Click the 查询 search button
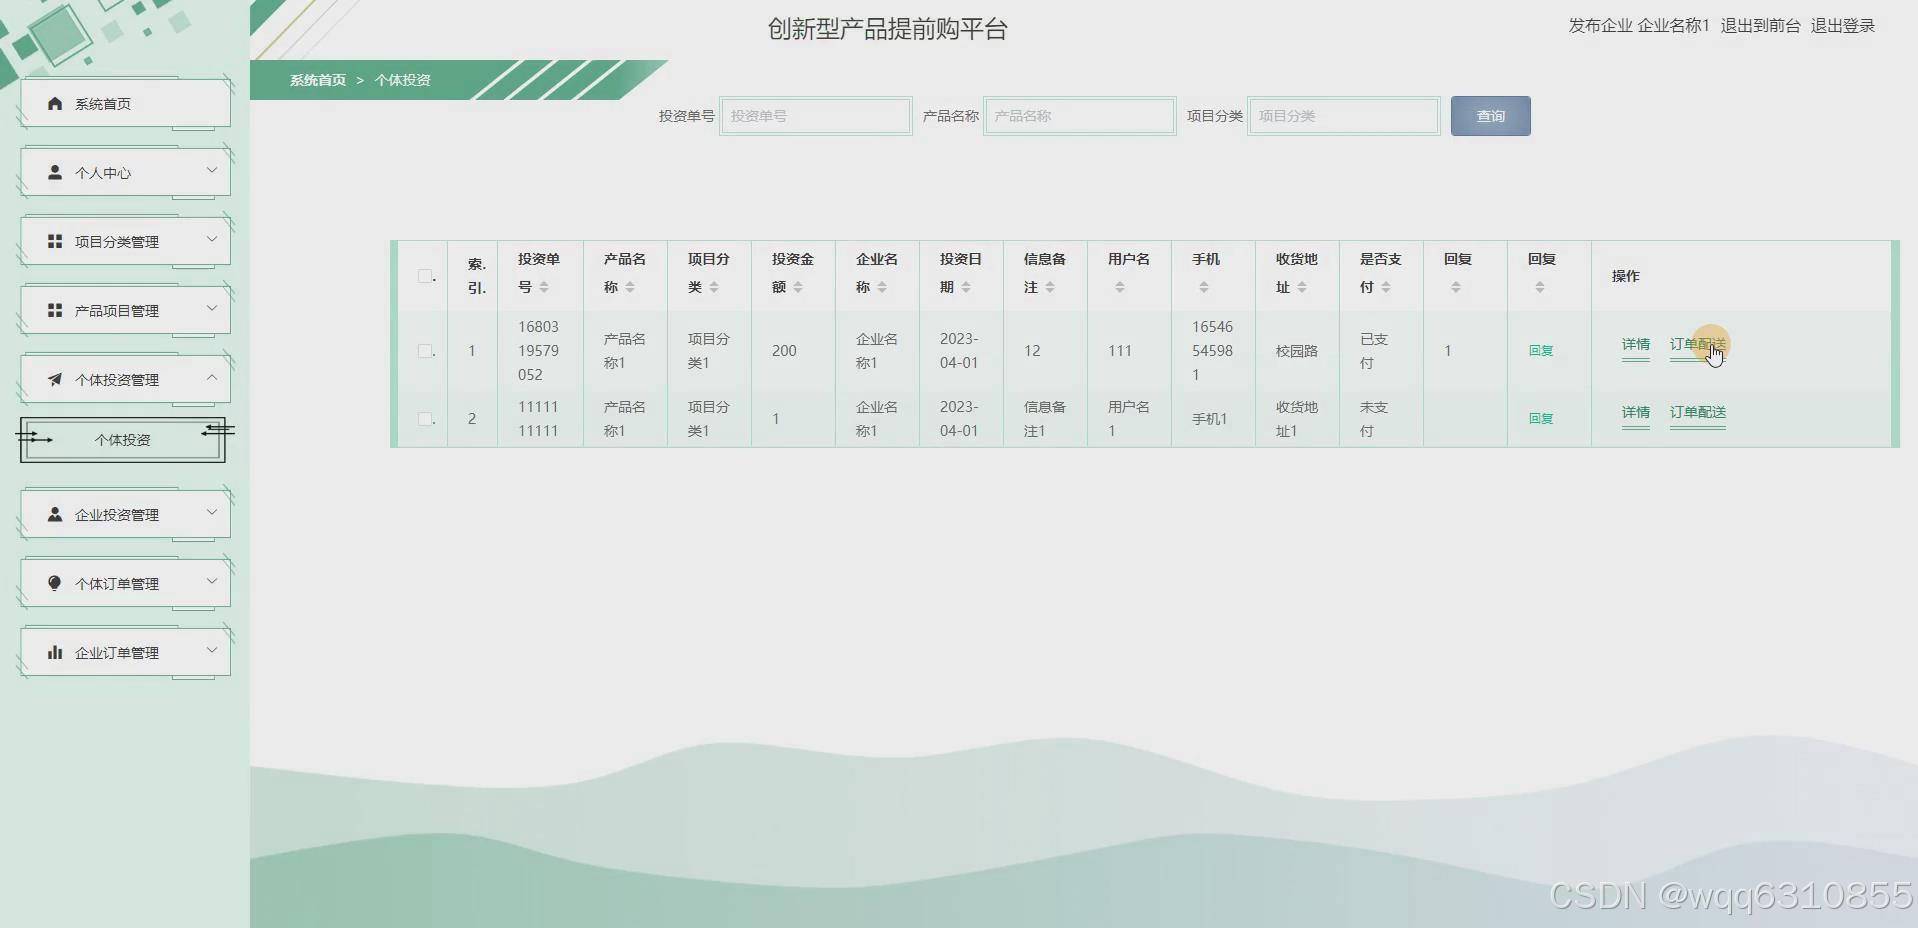 [1490, 116]
